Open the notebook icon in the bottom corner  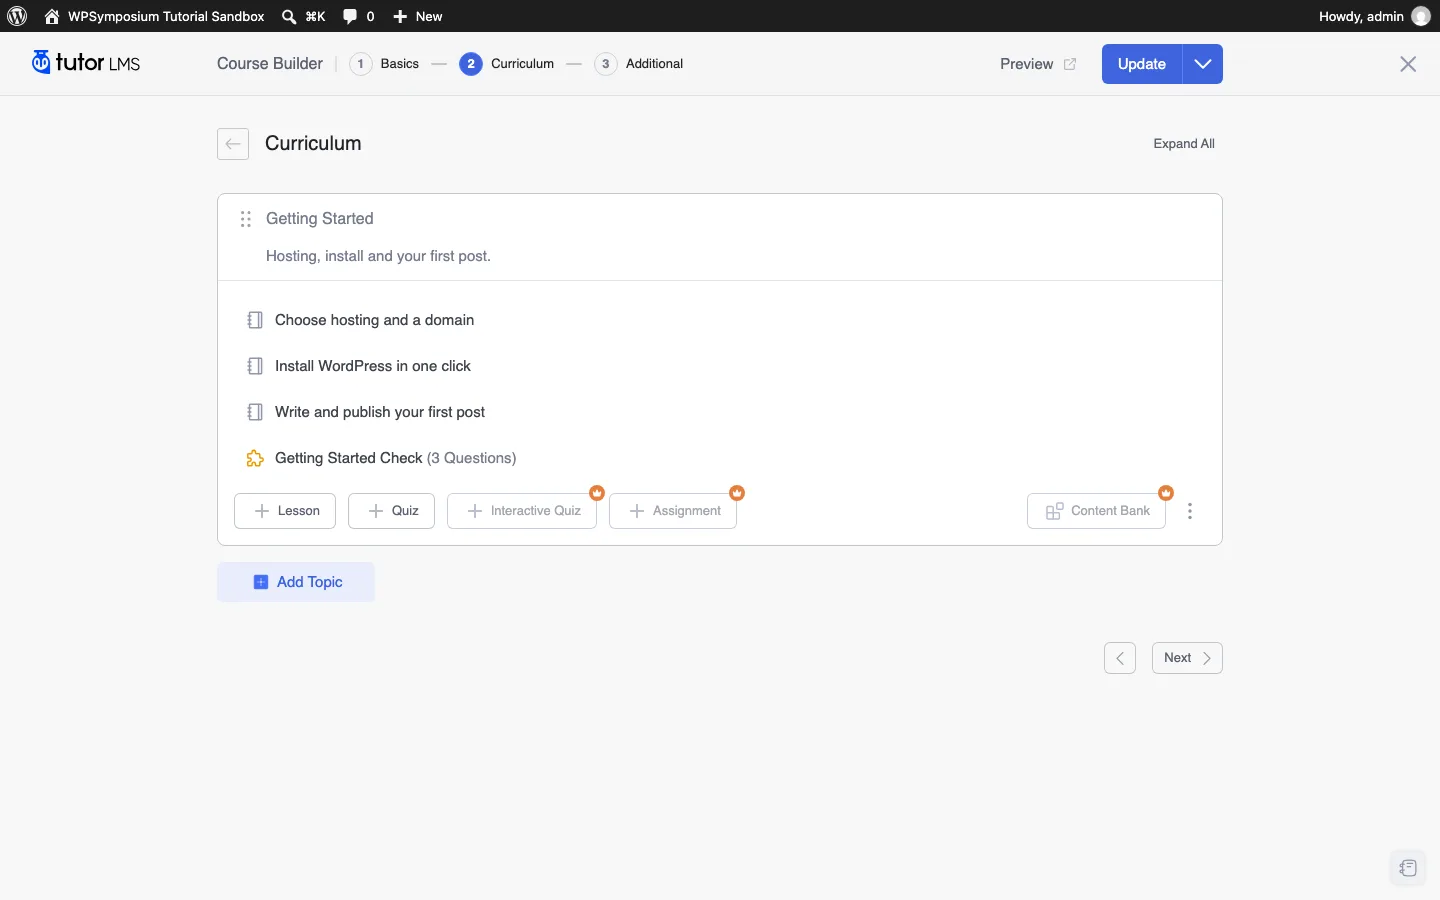[1408, 868]
